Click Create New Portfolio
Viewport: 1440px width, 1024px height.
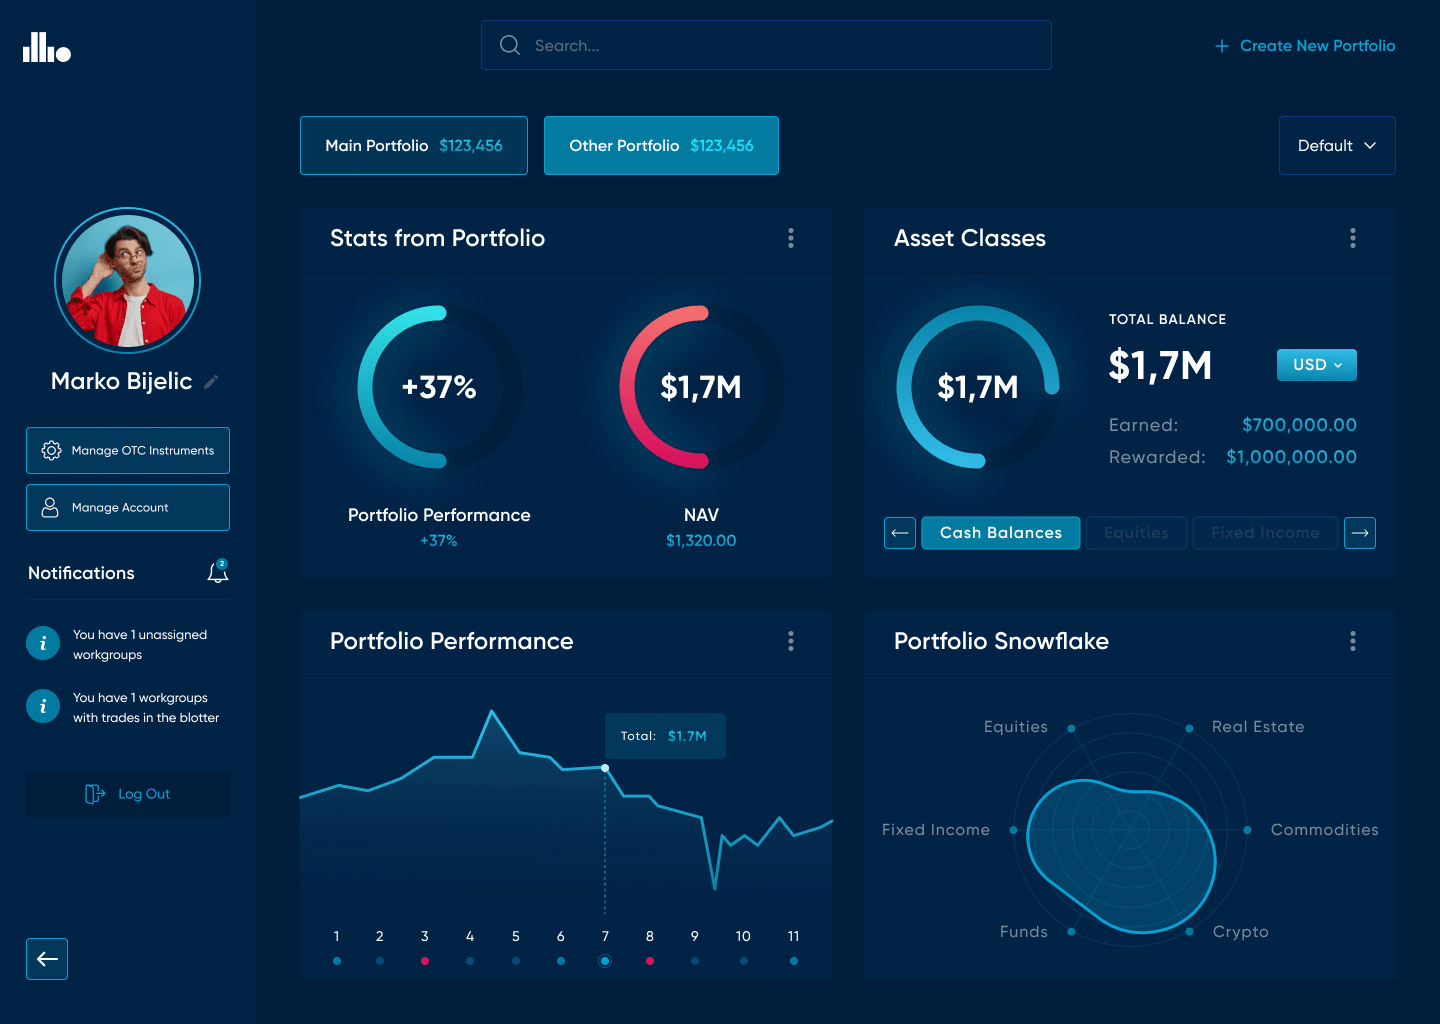1304,45
